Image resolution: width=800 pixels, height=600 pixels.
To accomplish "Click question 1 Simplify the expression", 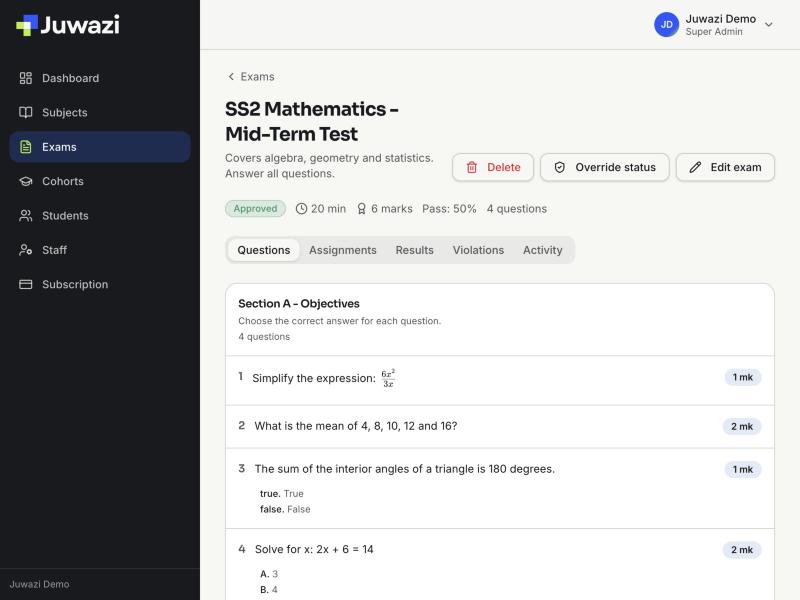I will [499, 381].
